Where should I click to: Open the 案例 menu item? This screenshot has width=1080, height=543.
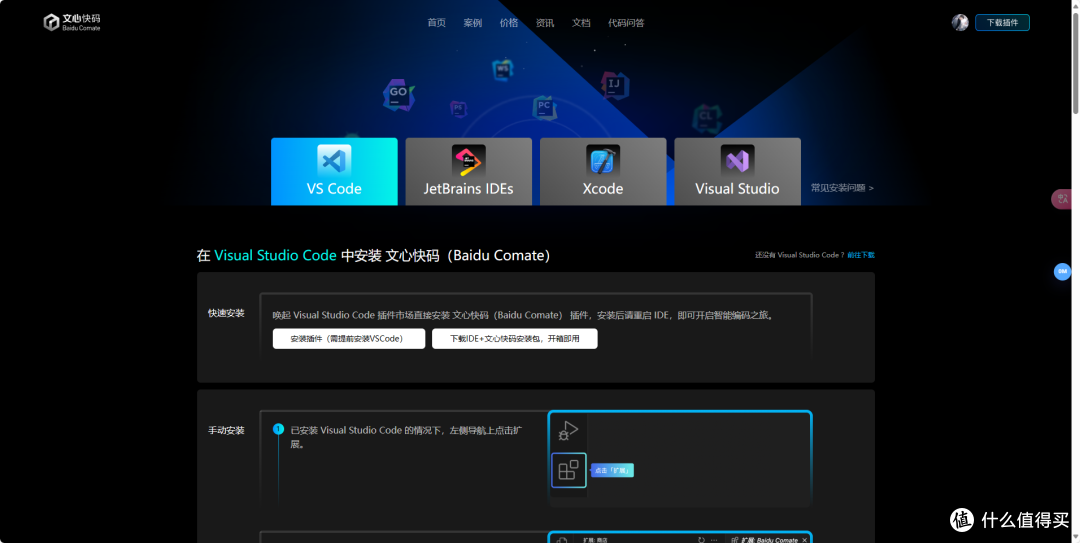pyautogui.click(x=472, y=23)
